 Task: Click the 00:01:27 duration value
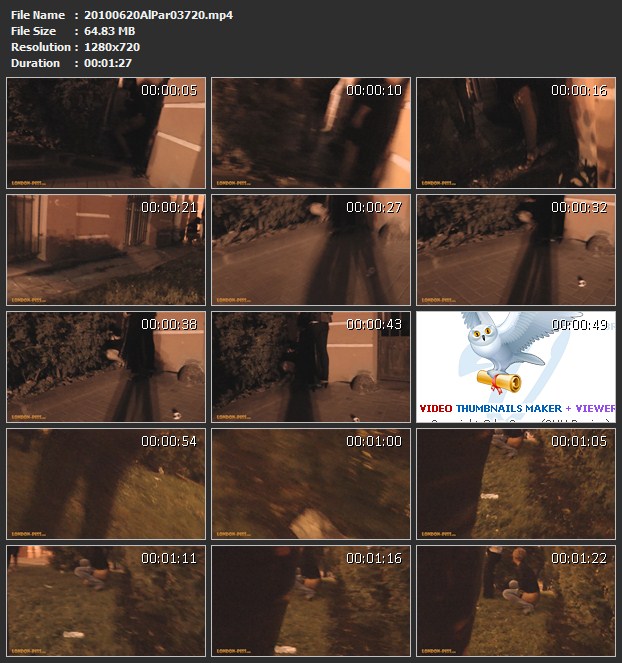109,63
